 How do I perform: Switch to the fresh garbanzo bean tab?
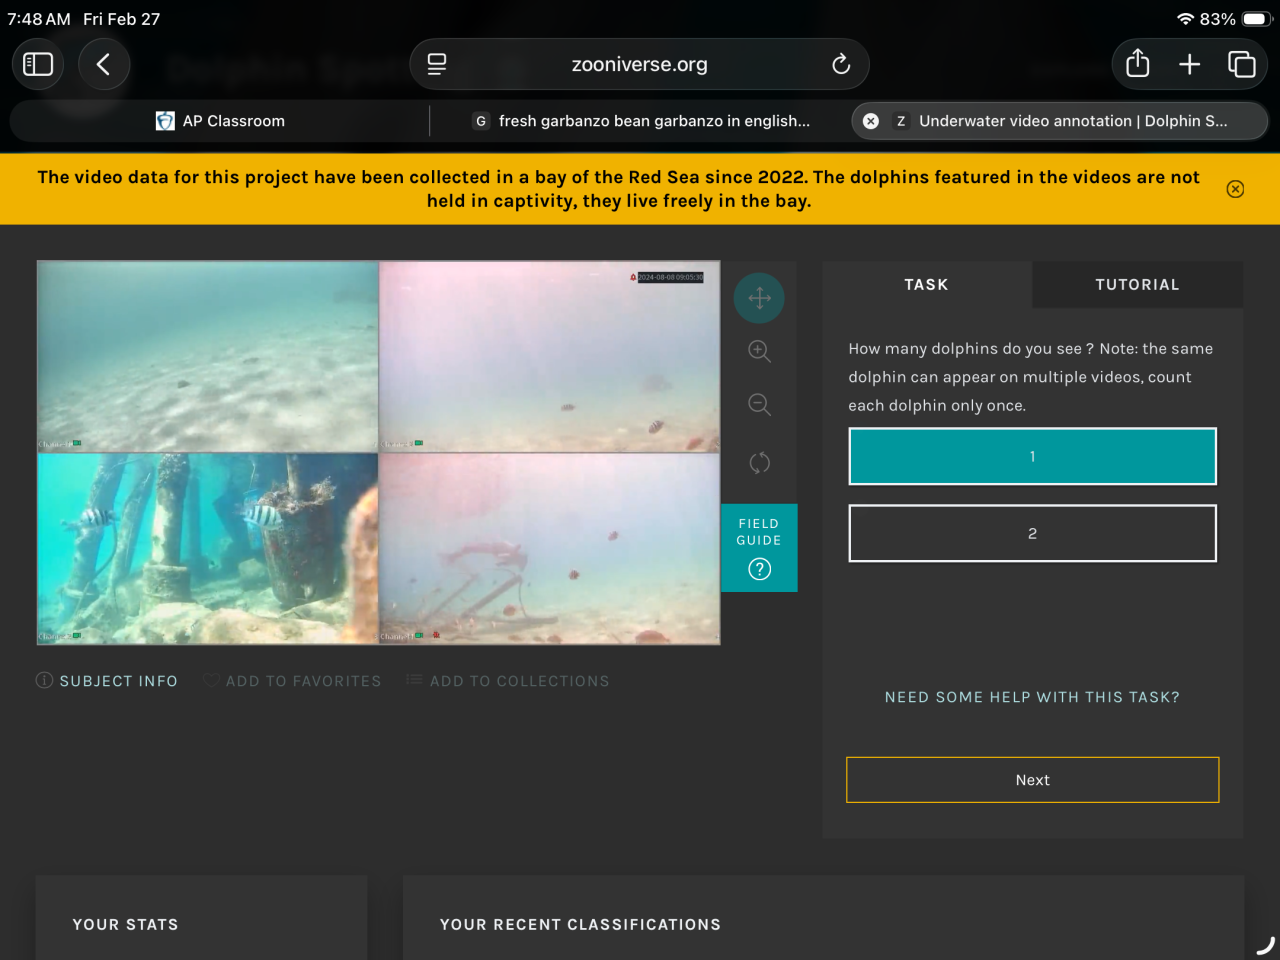click(640, 121)
